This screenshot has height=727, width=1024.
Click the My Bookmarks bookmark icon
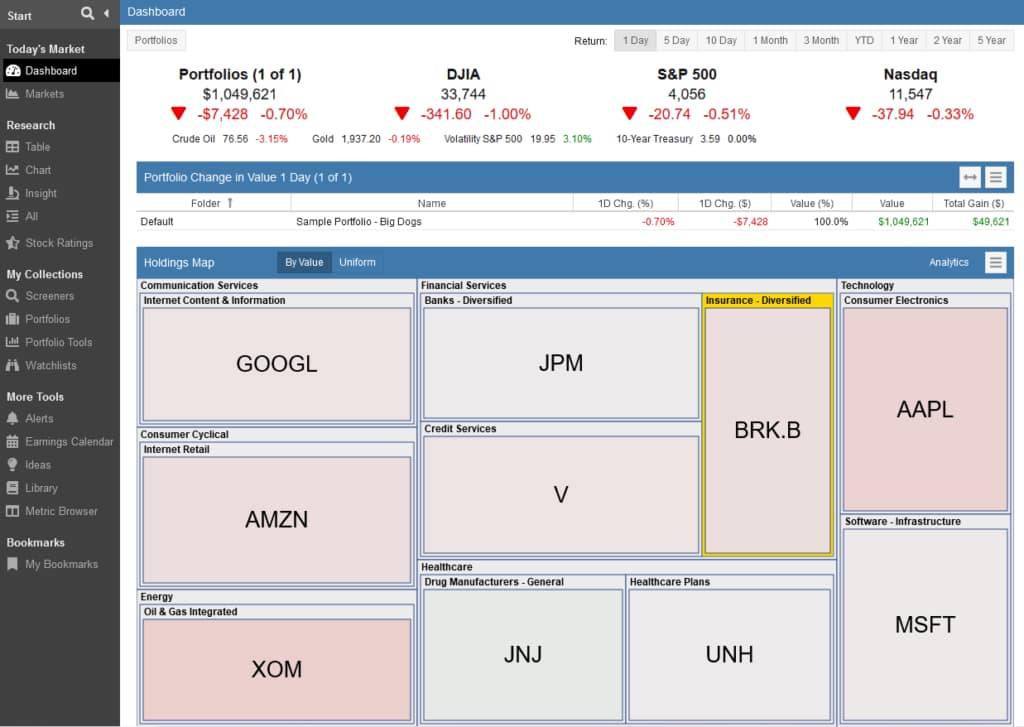(12, 564)
